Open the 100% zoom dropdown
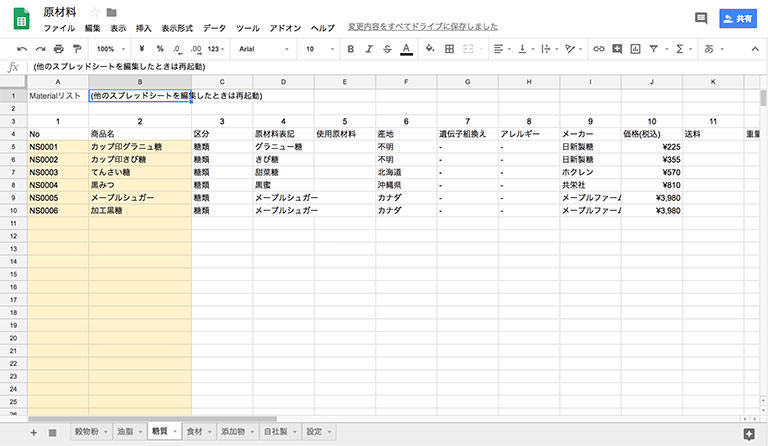The height and width of the screenshot is (446, 768). tap(109, 48)
